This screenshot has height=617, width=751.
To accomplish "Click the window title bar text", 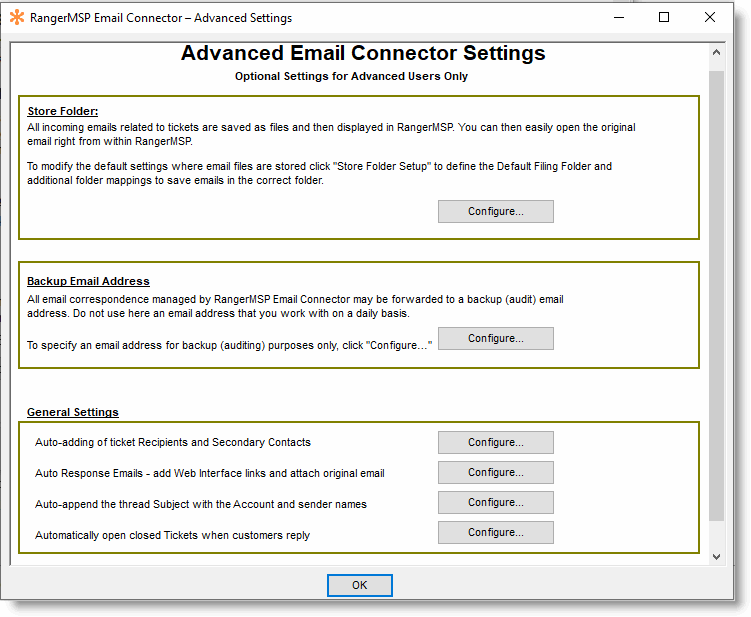I will tap(160, 18).
